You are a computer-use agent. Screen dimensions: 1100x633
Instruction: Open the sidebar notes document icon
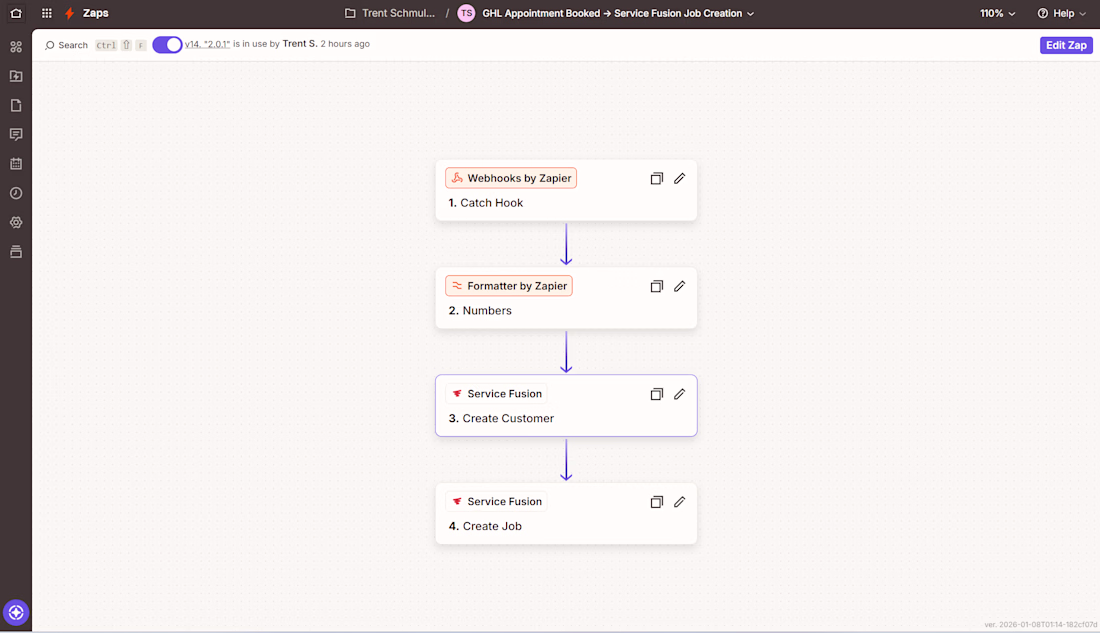coord(16,105)
